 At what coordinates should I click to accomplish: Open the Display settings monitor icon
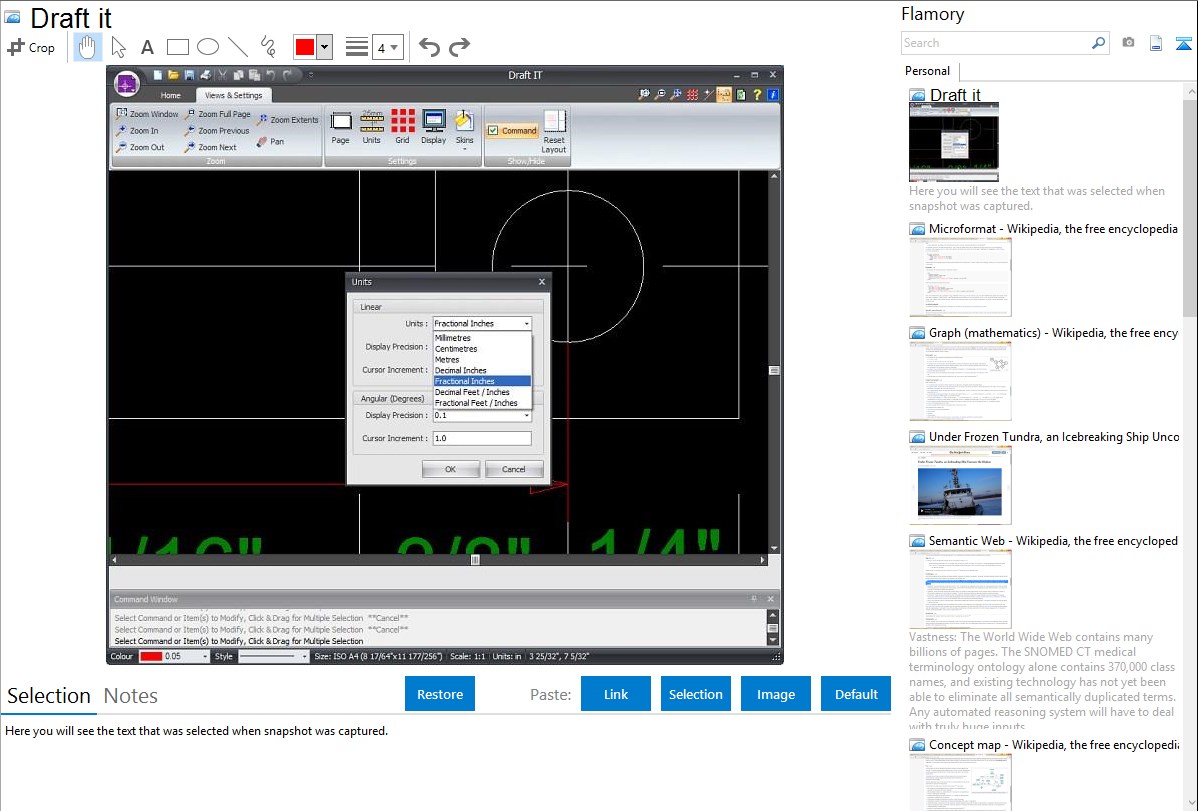click(433, 128)
